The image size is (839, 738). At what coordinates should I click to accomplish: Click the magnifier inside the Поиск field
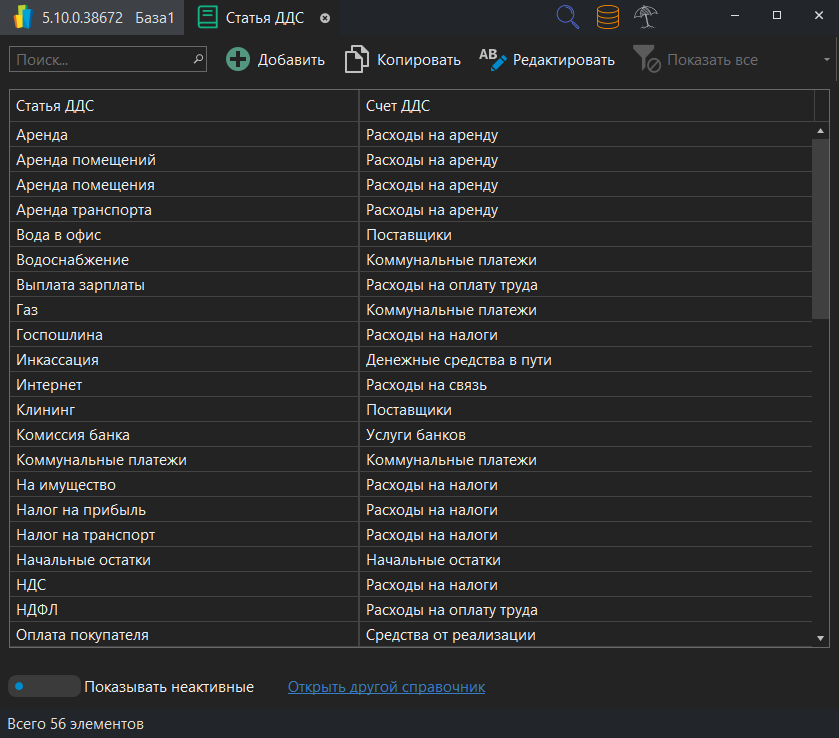[x=196, y=60]
